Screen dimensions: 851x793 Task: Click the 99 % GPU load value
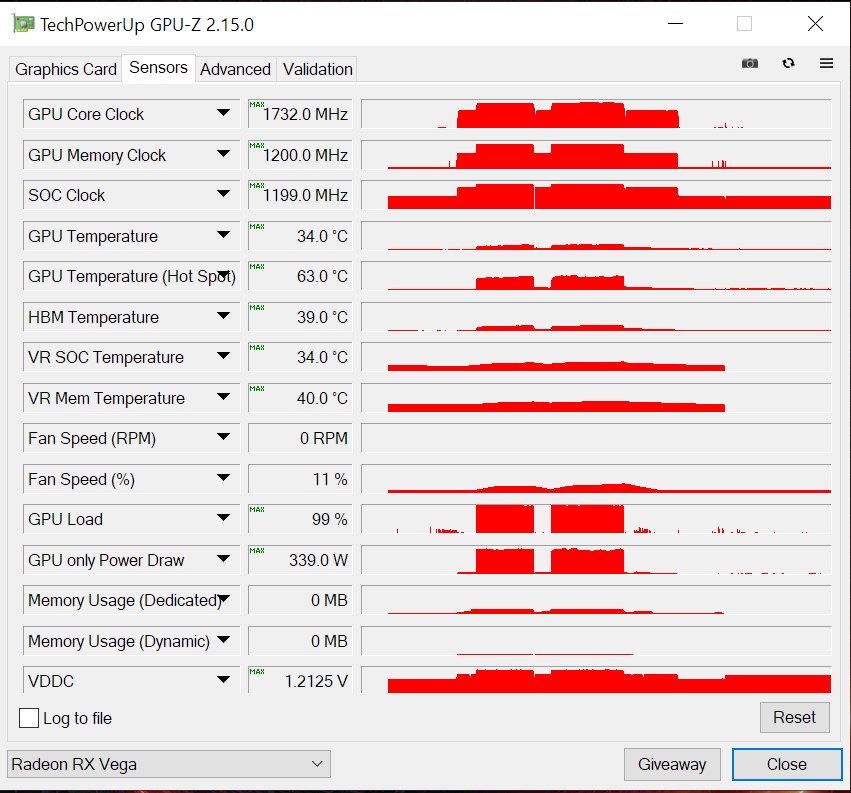point(300,519)
